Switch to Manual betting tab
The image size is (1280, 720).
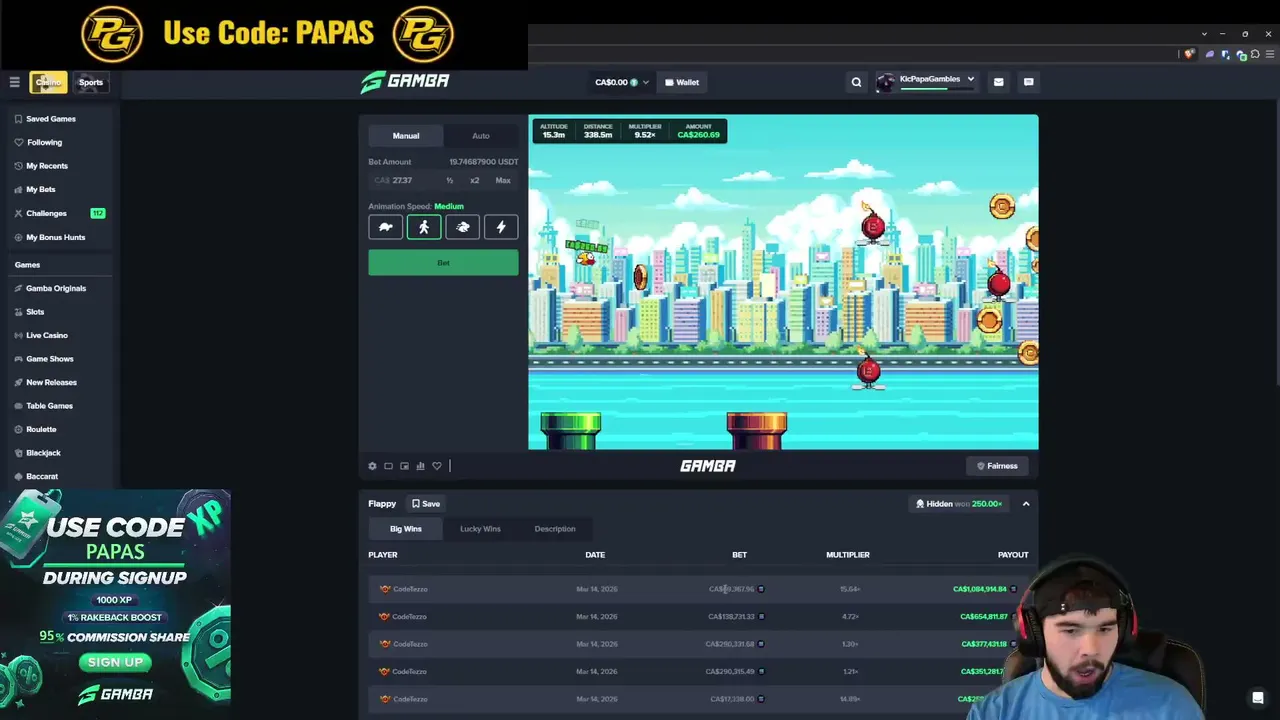406,136
